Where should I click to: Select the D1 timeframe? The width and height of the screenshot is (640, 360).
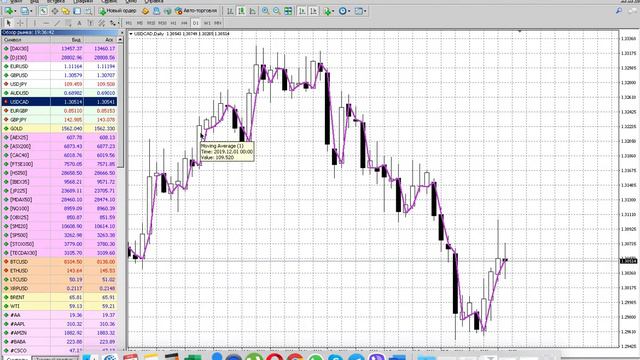196,23
